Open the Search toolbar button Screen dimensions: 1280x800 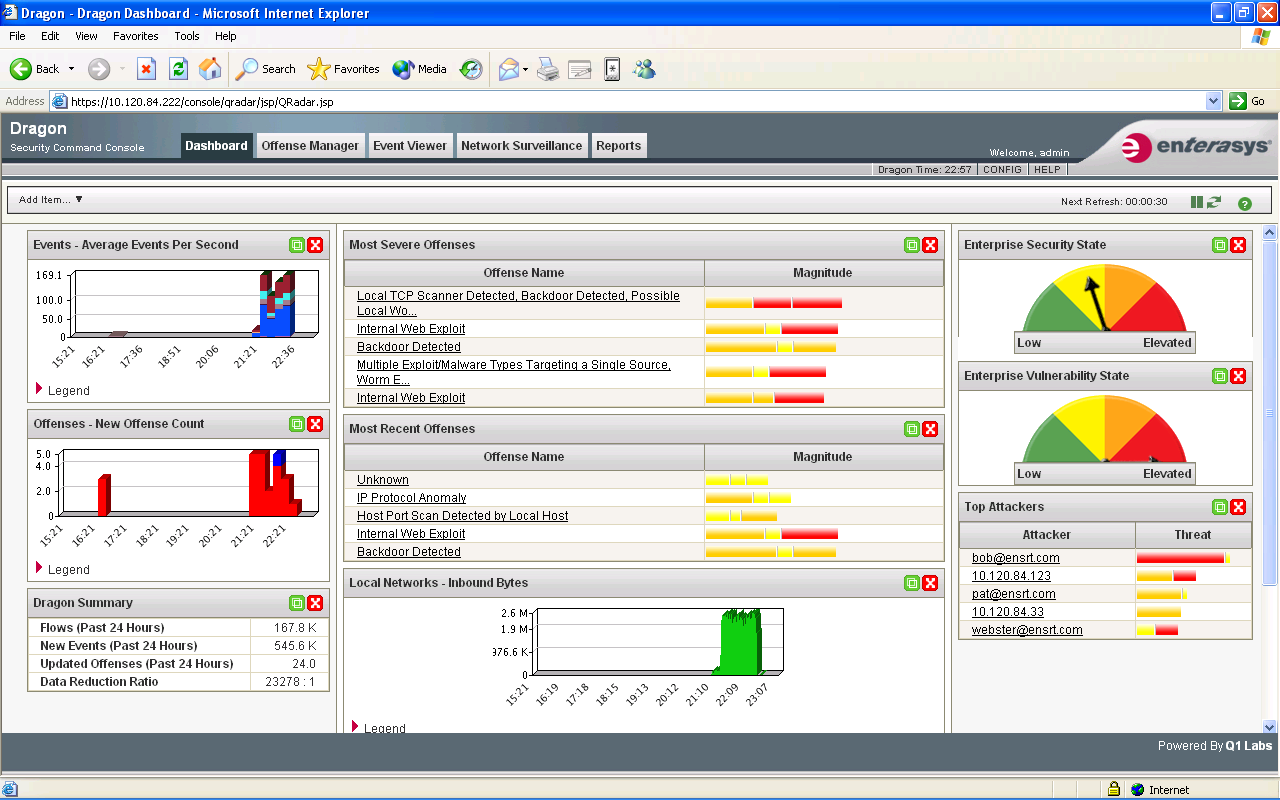click(266, 69)
